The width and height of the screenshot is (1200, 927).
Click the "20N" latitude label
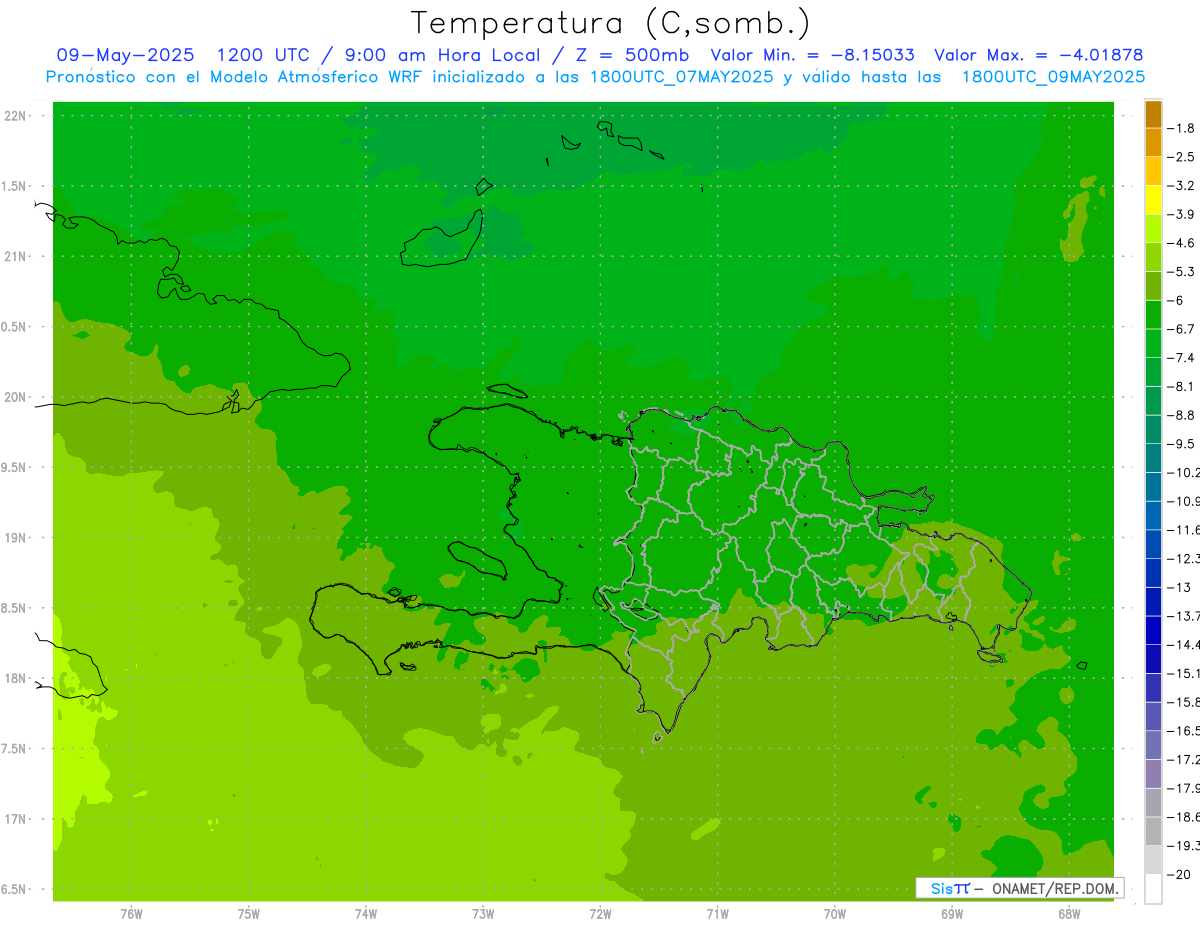pos(15,397)
